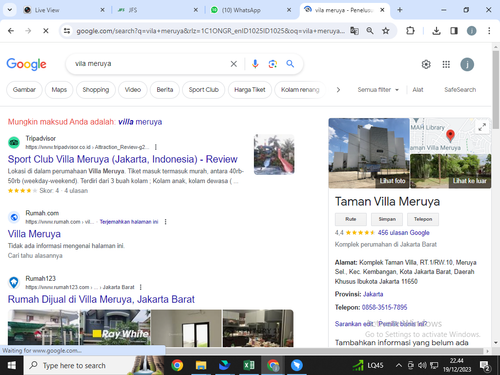Click the translate page icon
The width and height of the screenshot is (500, 375).
(354, 31)
